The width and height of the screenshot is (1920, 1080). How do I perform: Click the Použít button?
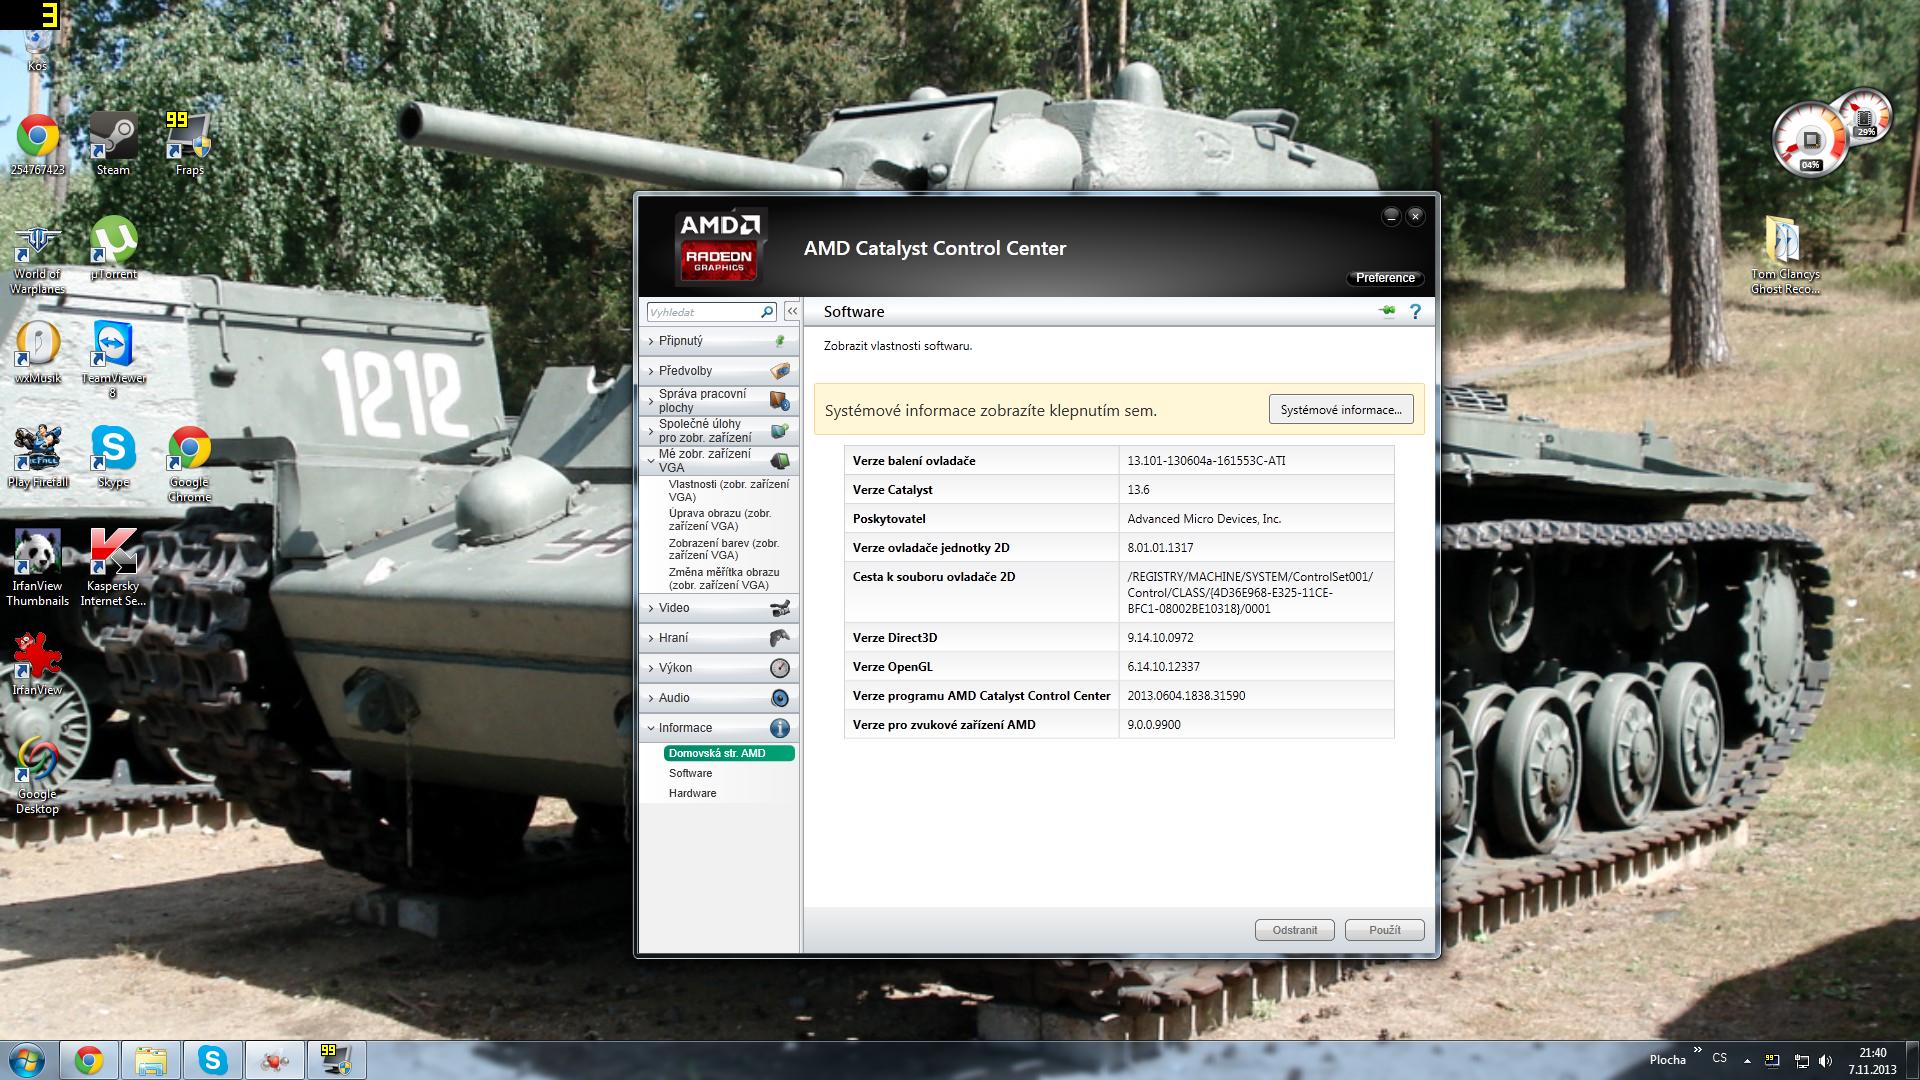pos(1385,930)
